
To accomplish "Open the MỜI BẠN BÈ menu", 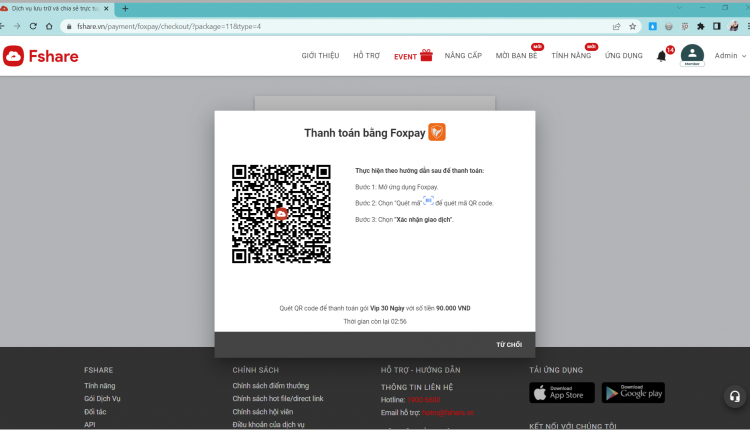I will click(517, 55).
